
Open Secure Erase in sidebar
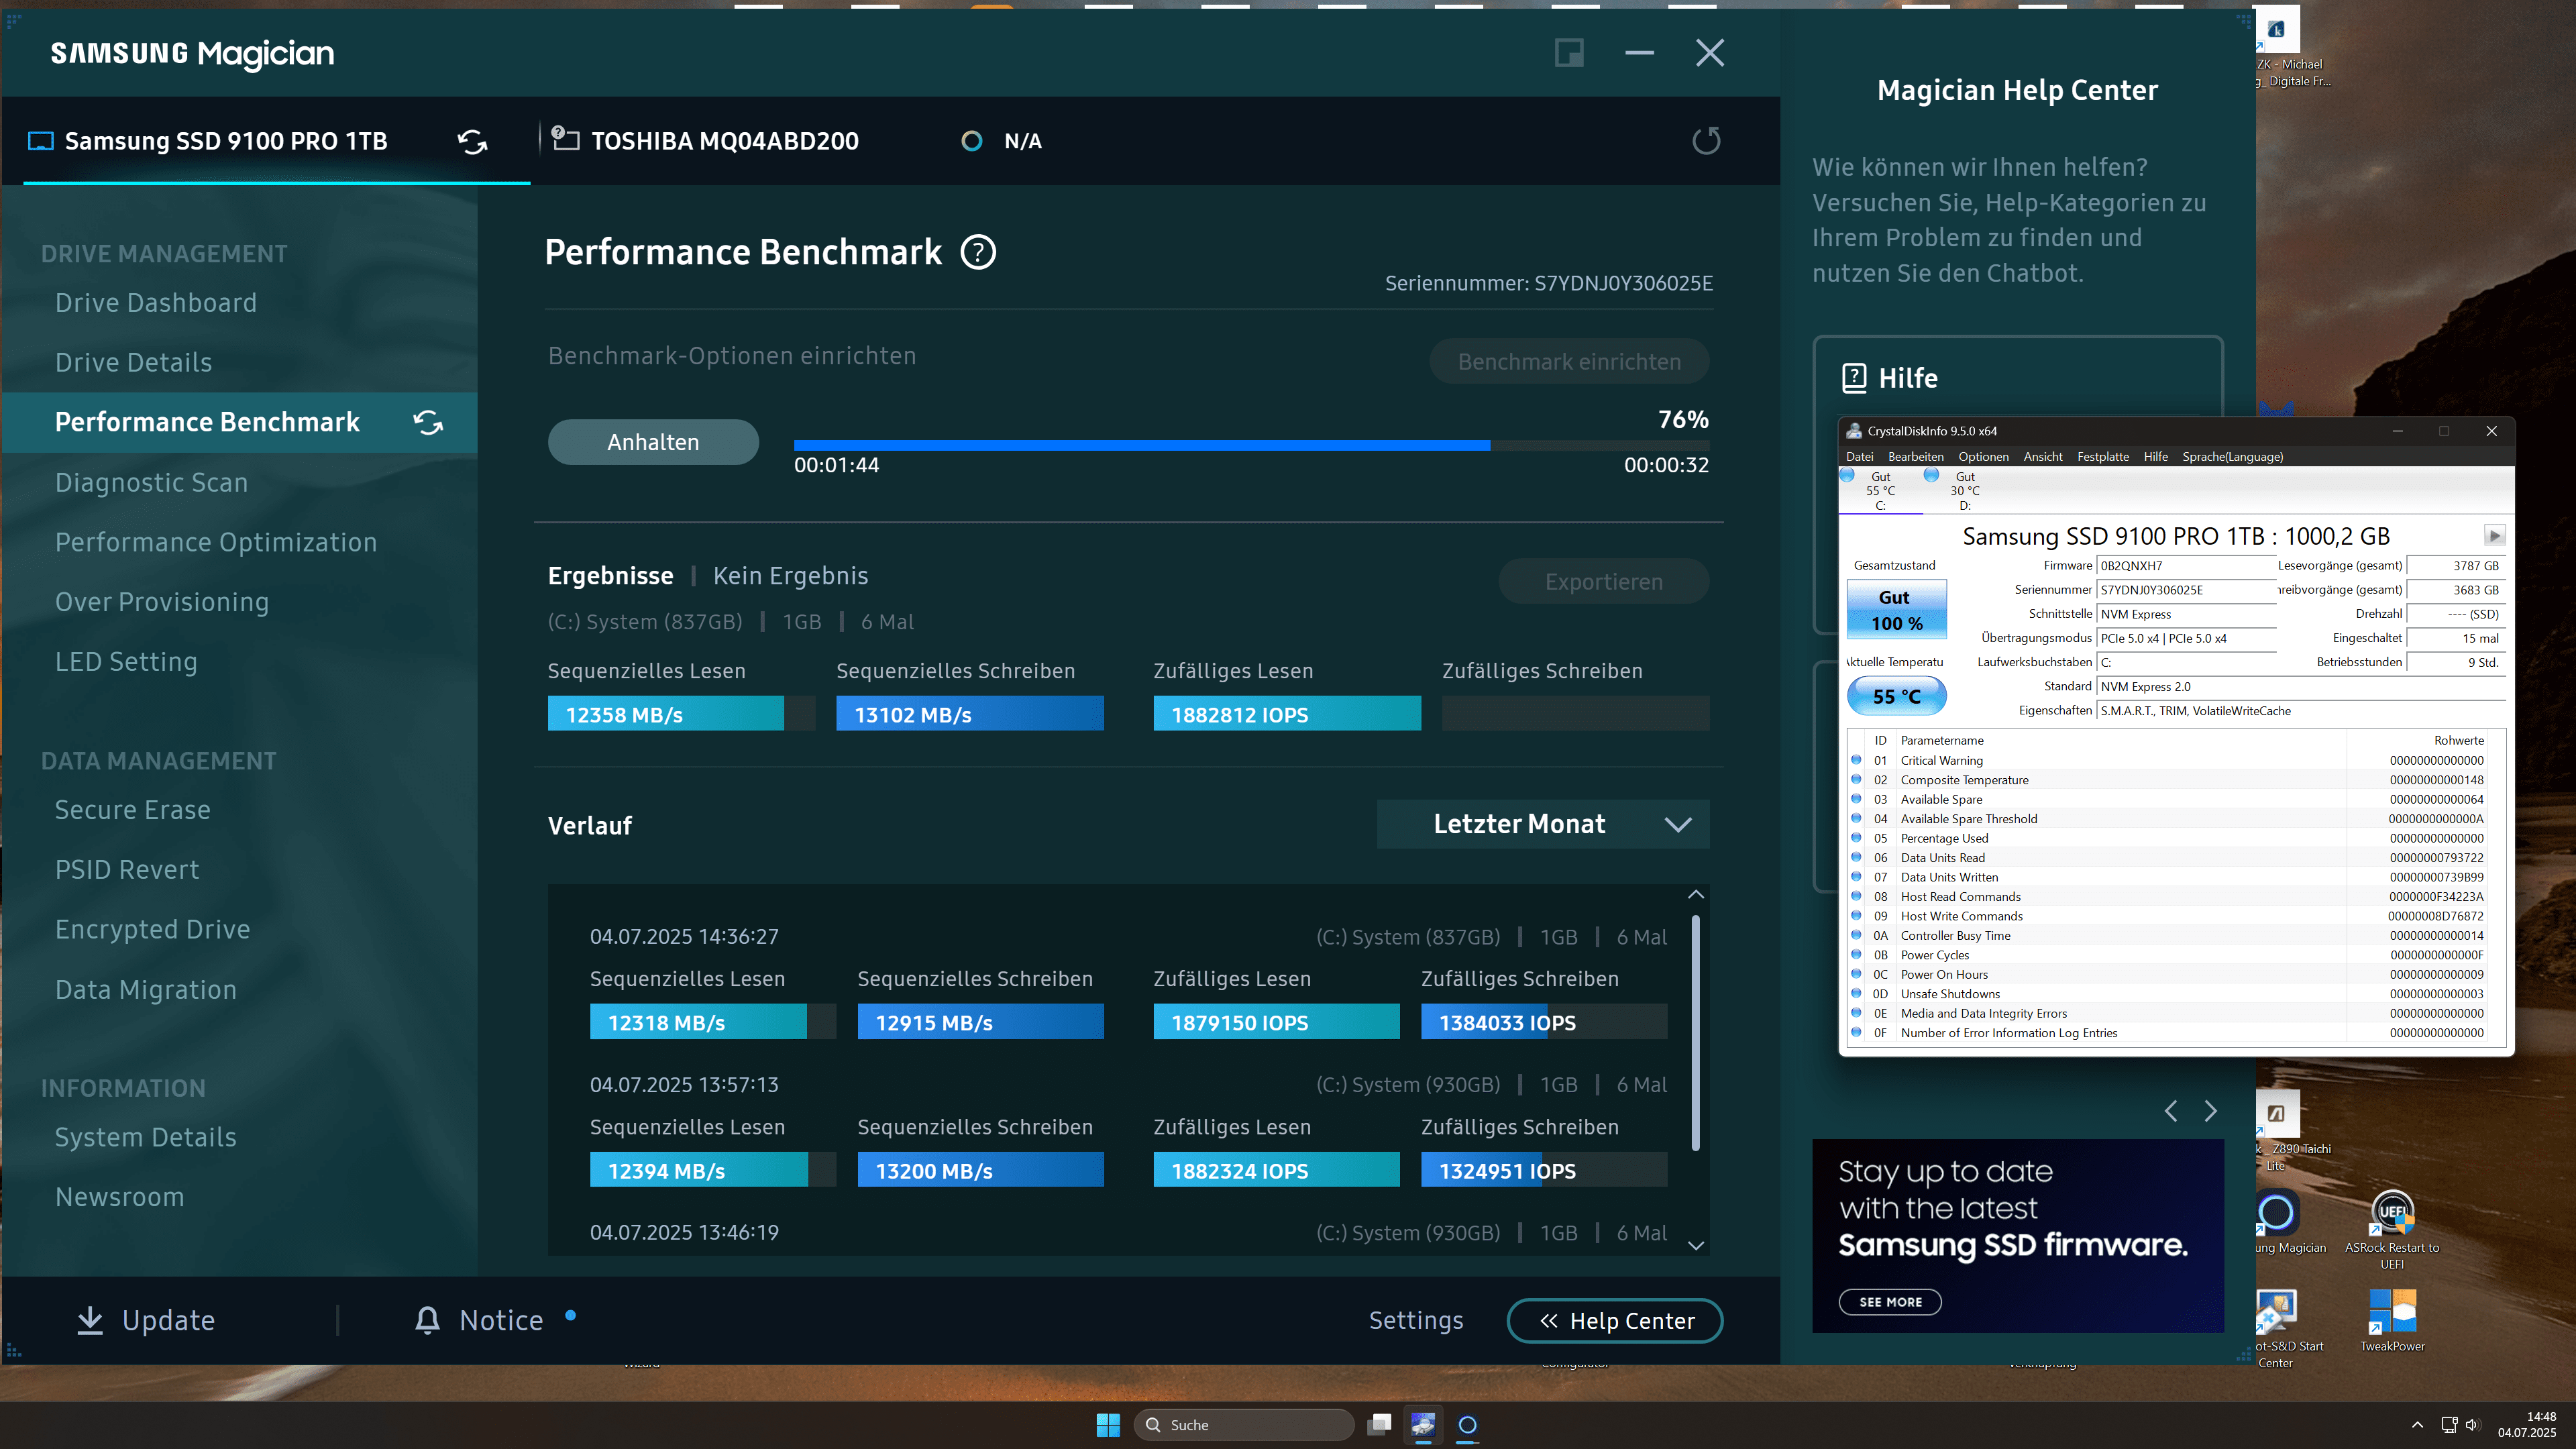click(x=133, y=809)
